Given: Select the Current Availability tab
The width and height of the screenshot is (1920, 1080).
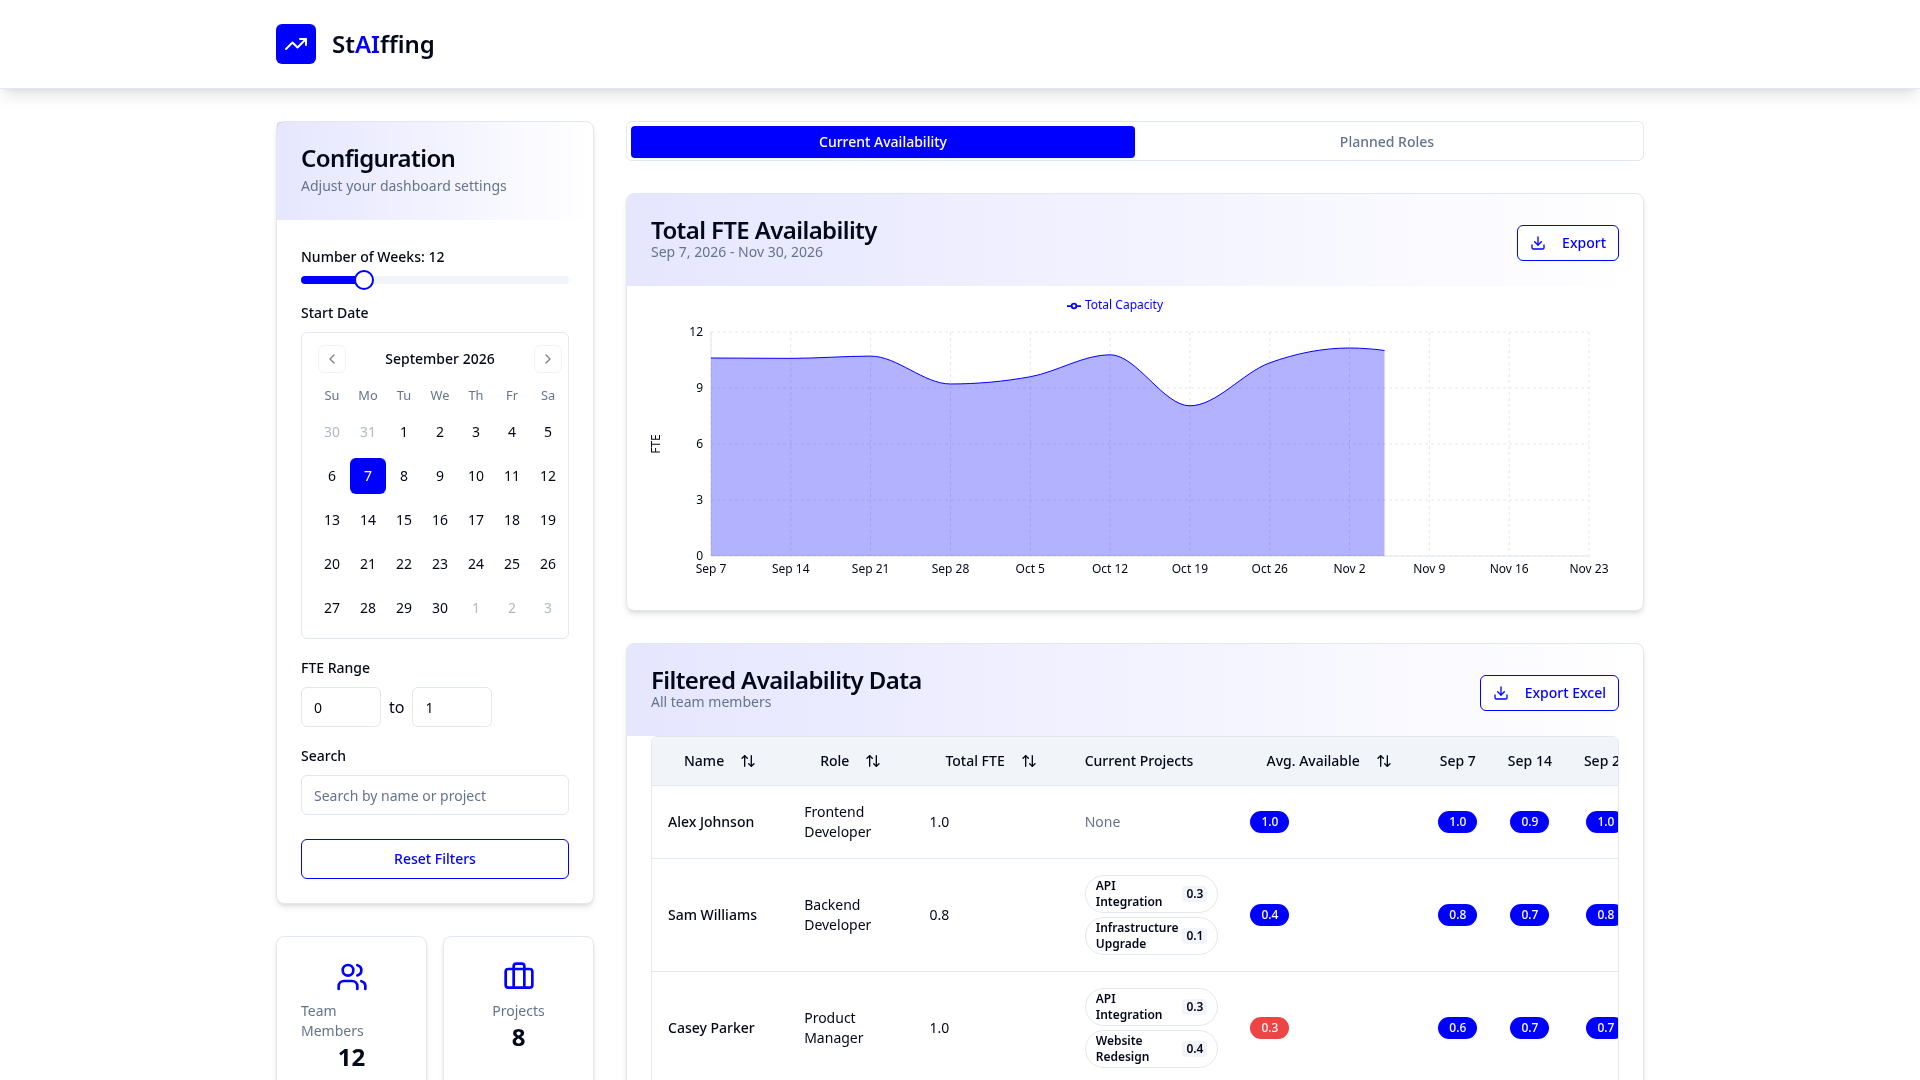Looking at the screenshot, I should (883, 142).
